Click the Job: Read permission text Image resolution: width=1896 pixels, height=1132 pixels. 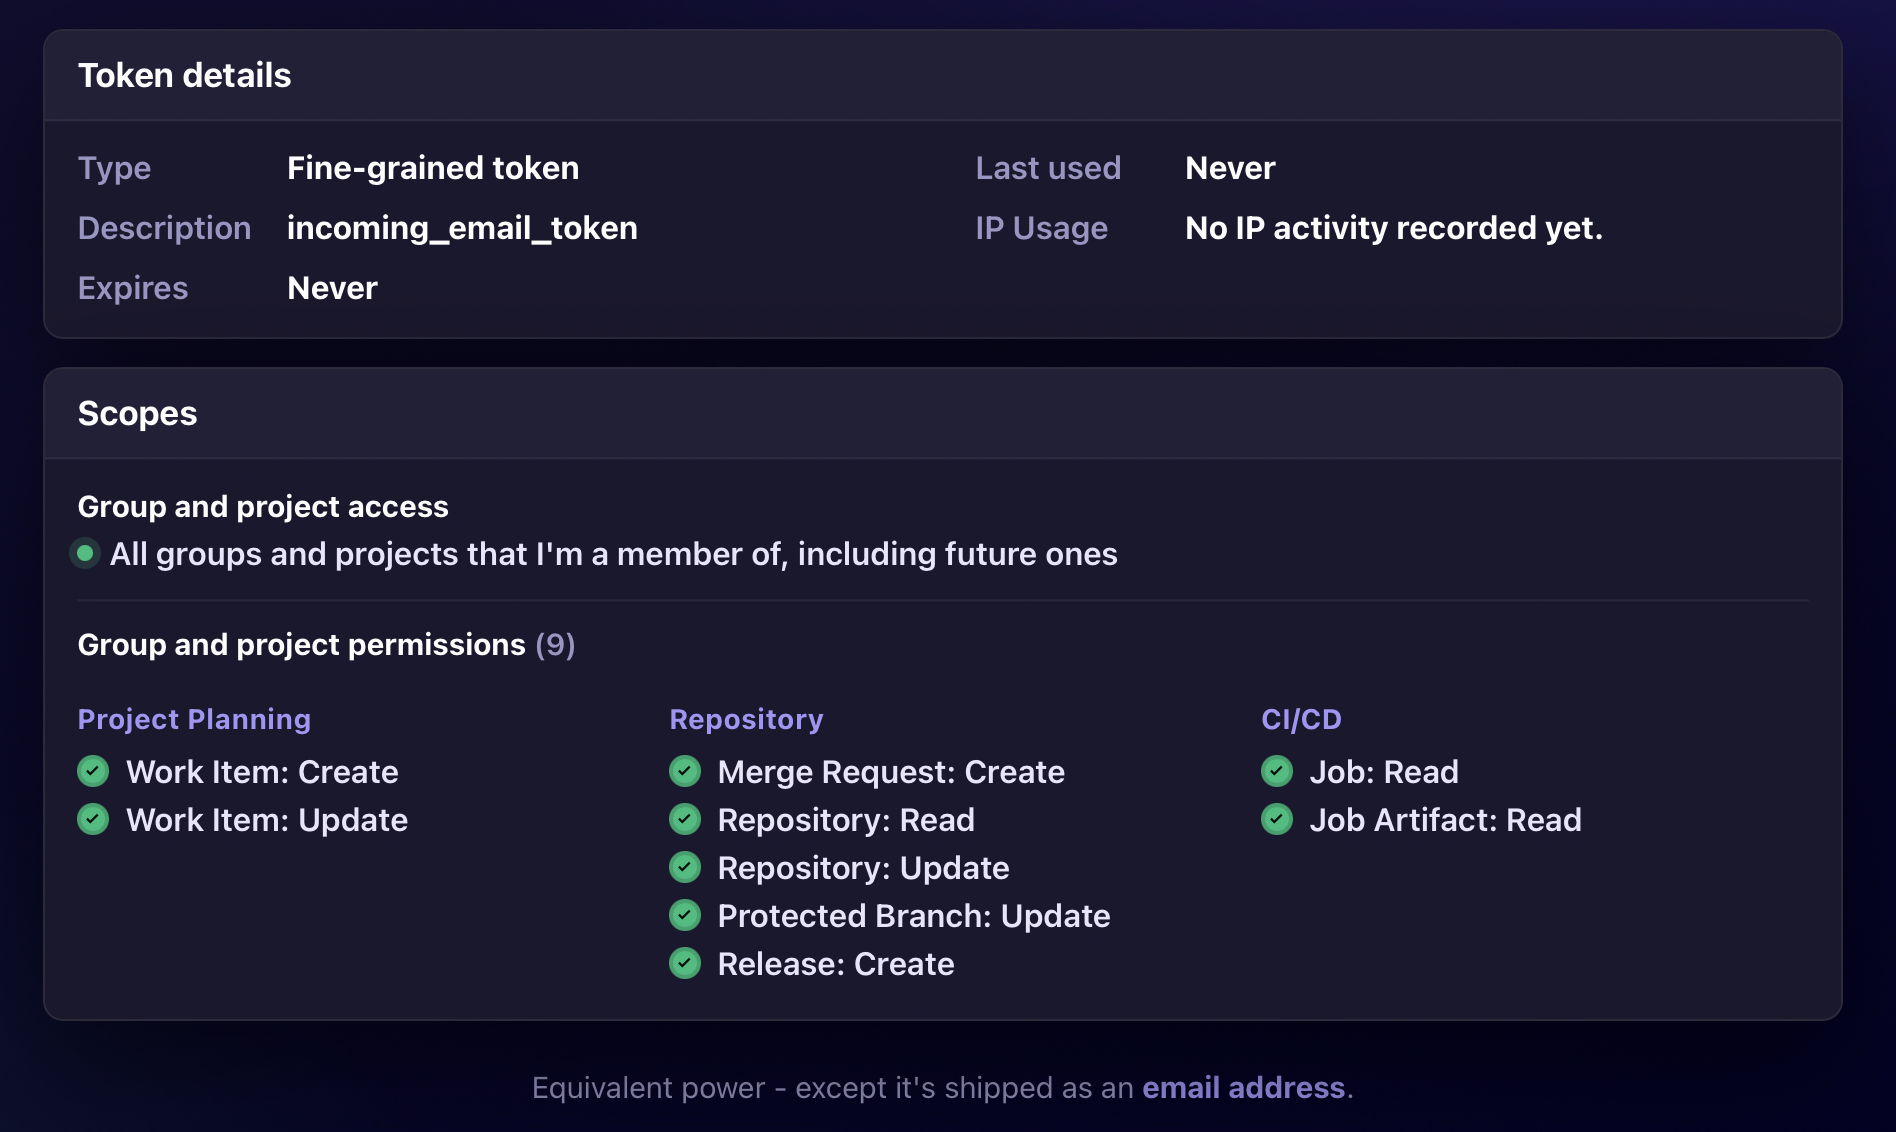coord(1384,772)
